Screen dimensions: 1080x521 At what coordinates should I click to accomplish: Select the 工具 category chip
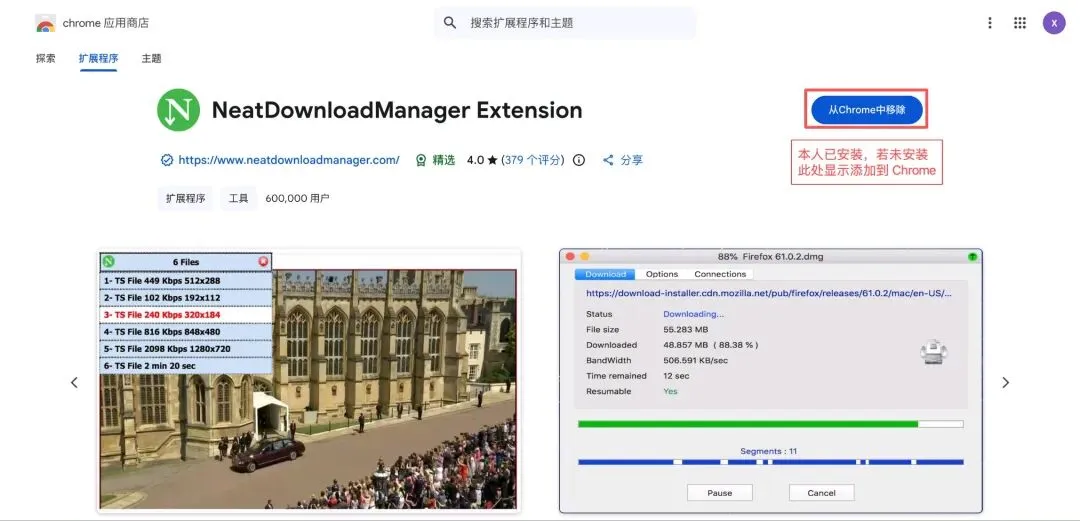pyautogui.click(x=238, y=198)
